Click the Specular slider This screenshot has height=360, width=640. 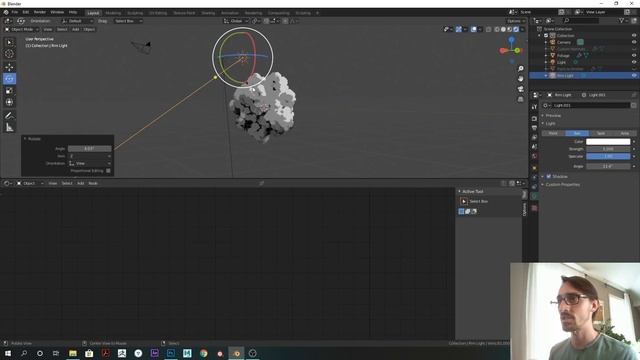608,156
